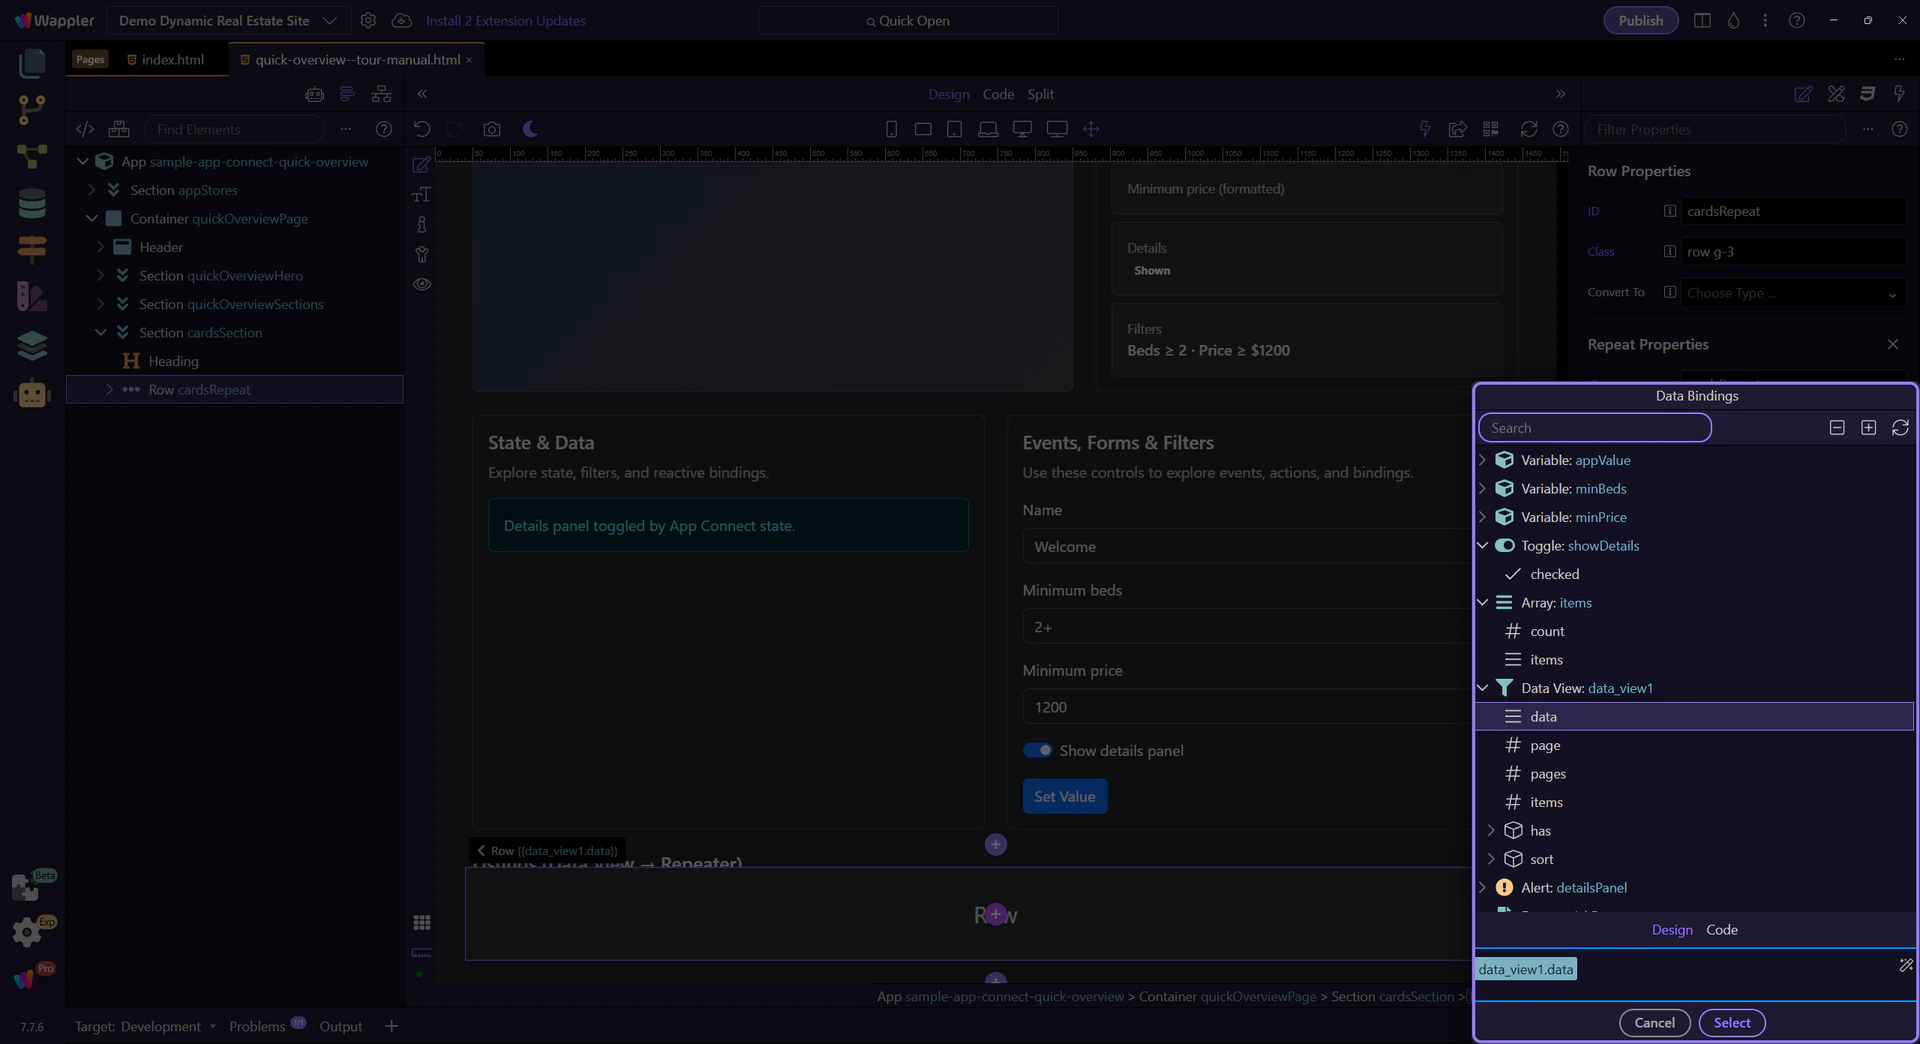Select the mobile phone viewport size
The height and width of the screenshot is (1044, 1920).
pos(891,129)
